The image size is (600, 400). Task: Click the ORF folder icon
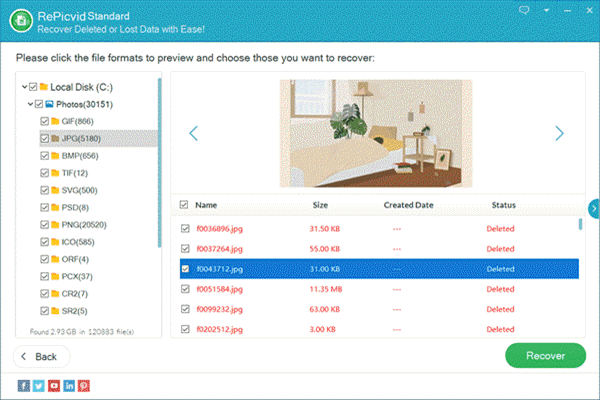tap(55, 259)
